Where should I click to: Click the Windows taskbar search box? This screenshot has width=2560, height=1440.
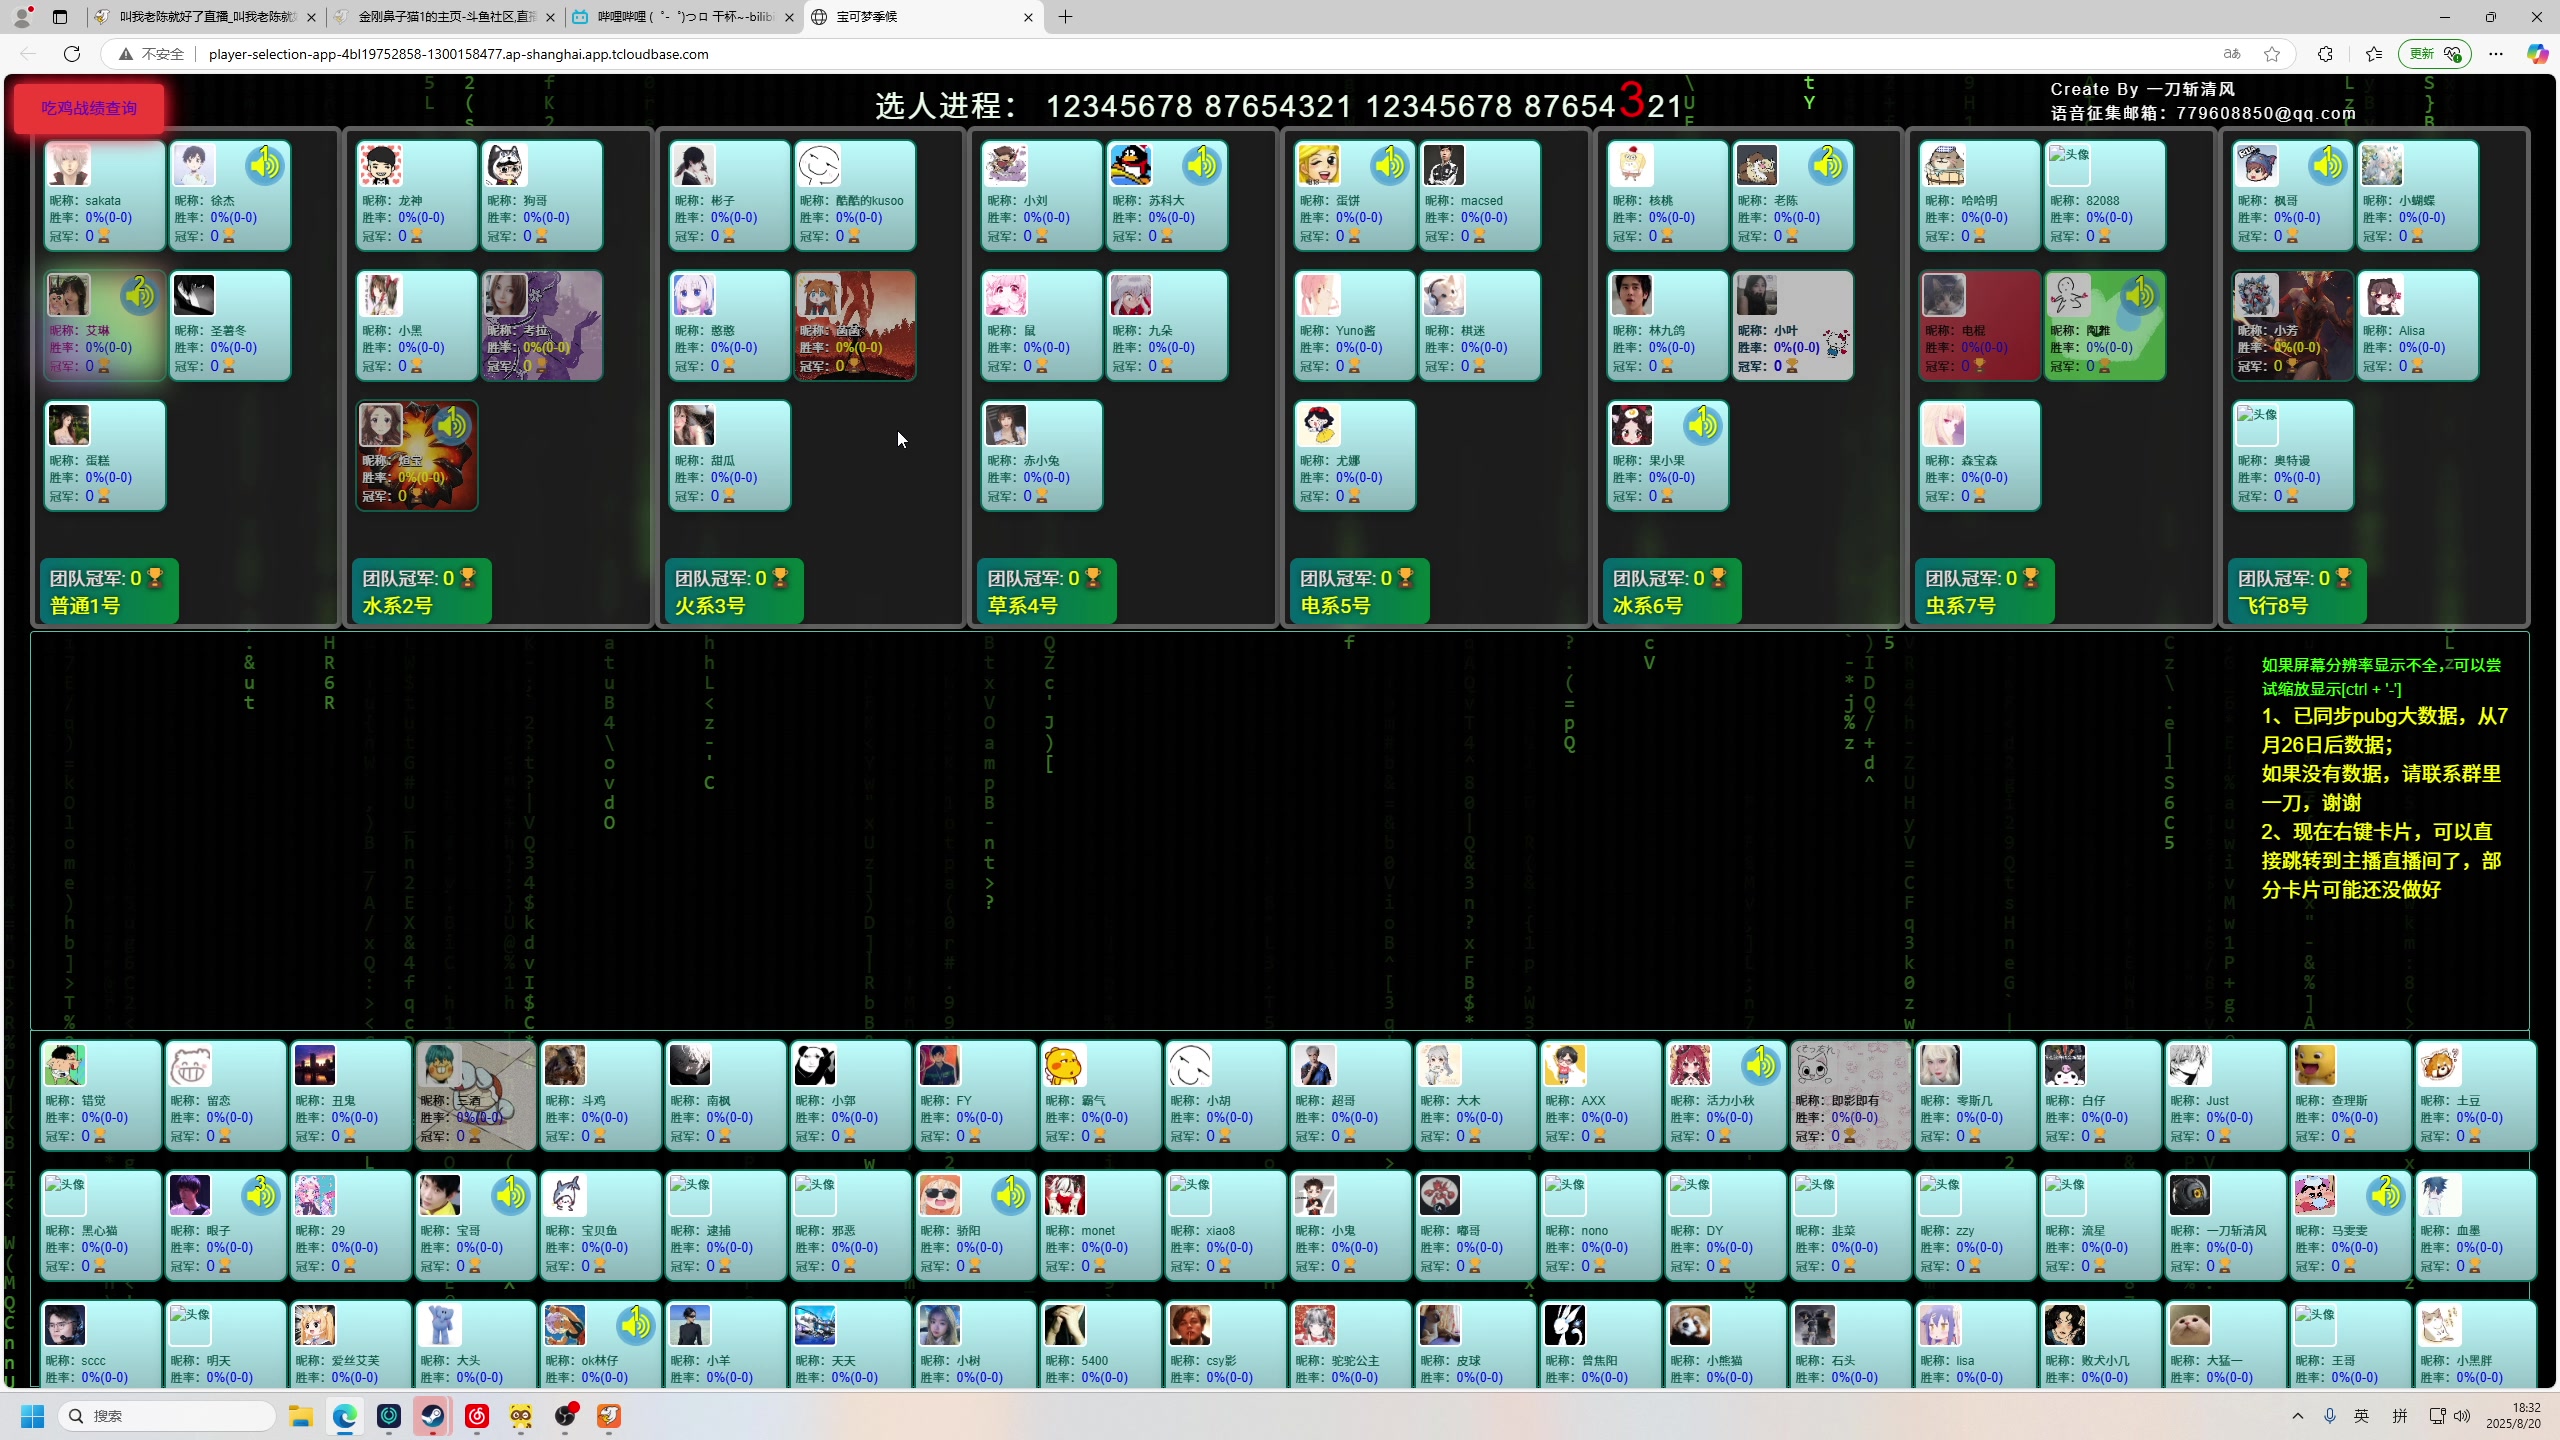[167, 1416]
